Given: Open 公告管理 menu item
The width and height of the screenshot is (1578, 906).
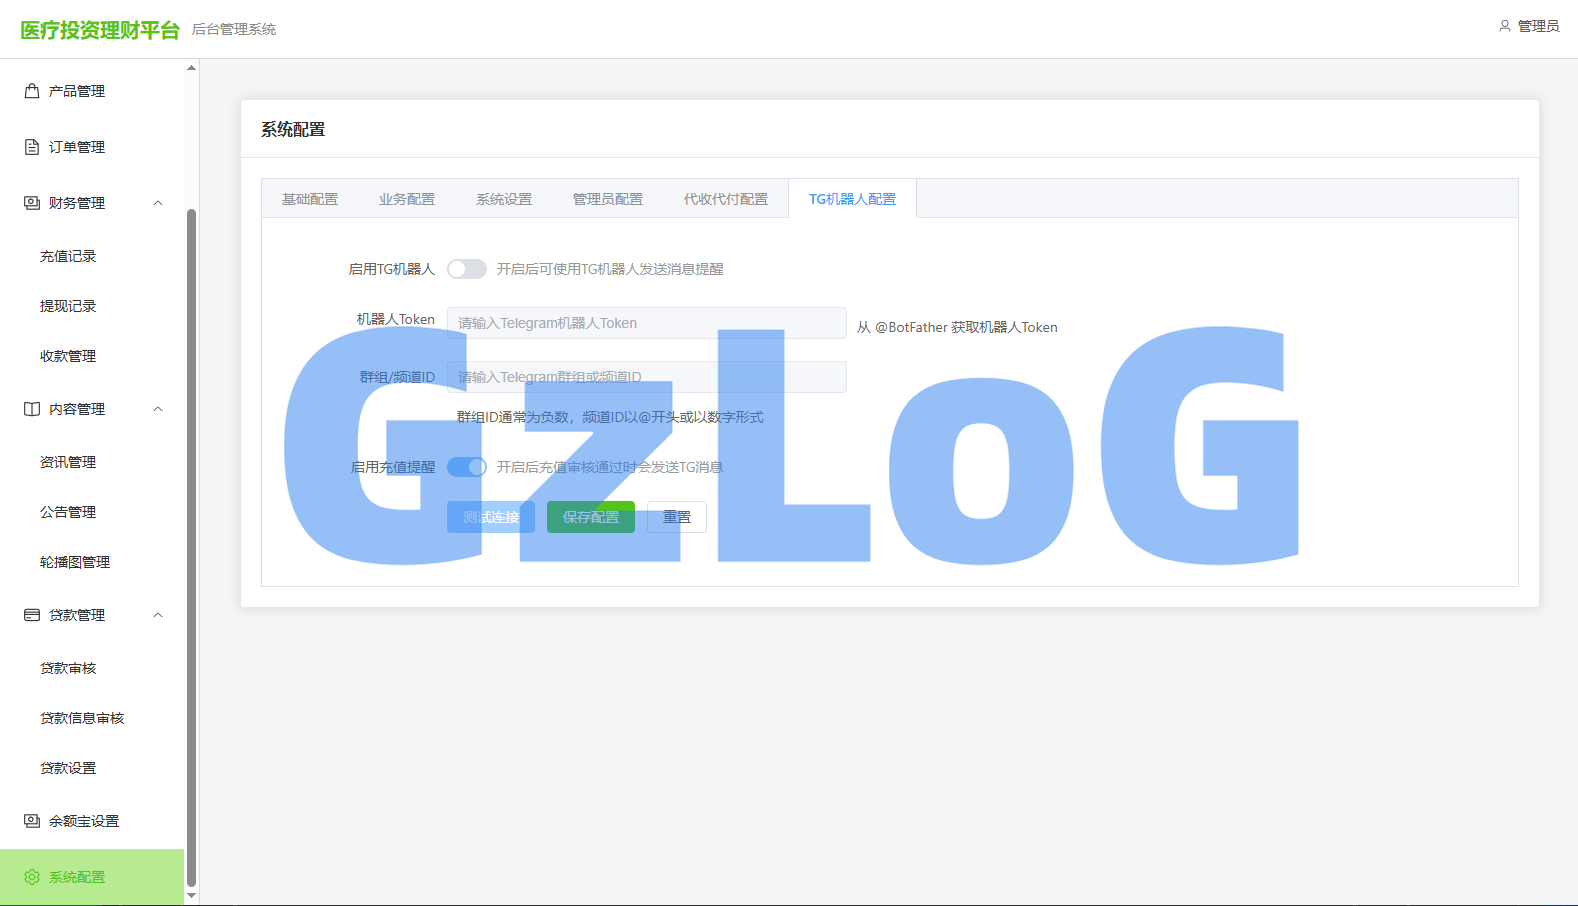Looking at the screenshot, I should 92,512.
